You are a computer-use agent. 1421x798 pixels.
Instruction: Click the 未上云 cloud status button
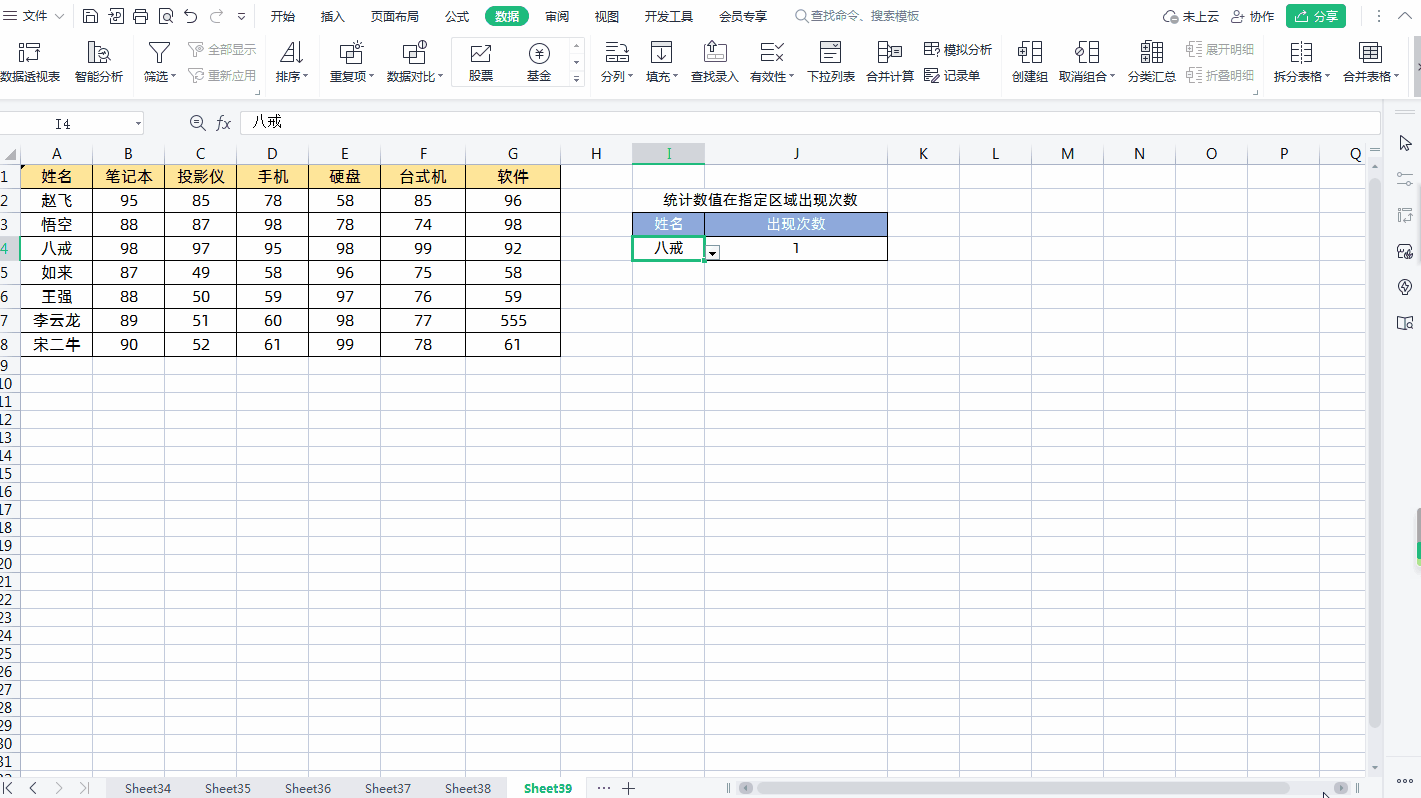tap(1191, 16)
